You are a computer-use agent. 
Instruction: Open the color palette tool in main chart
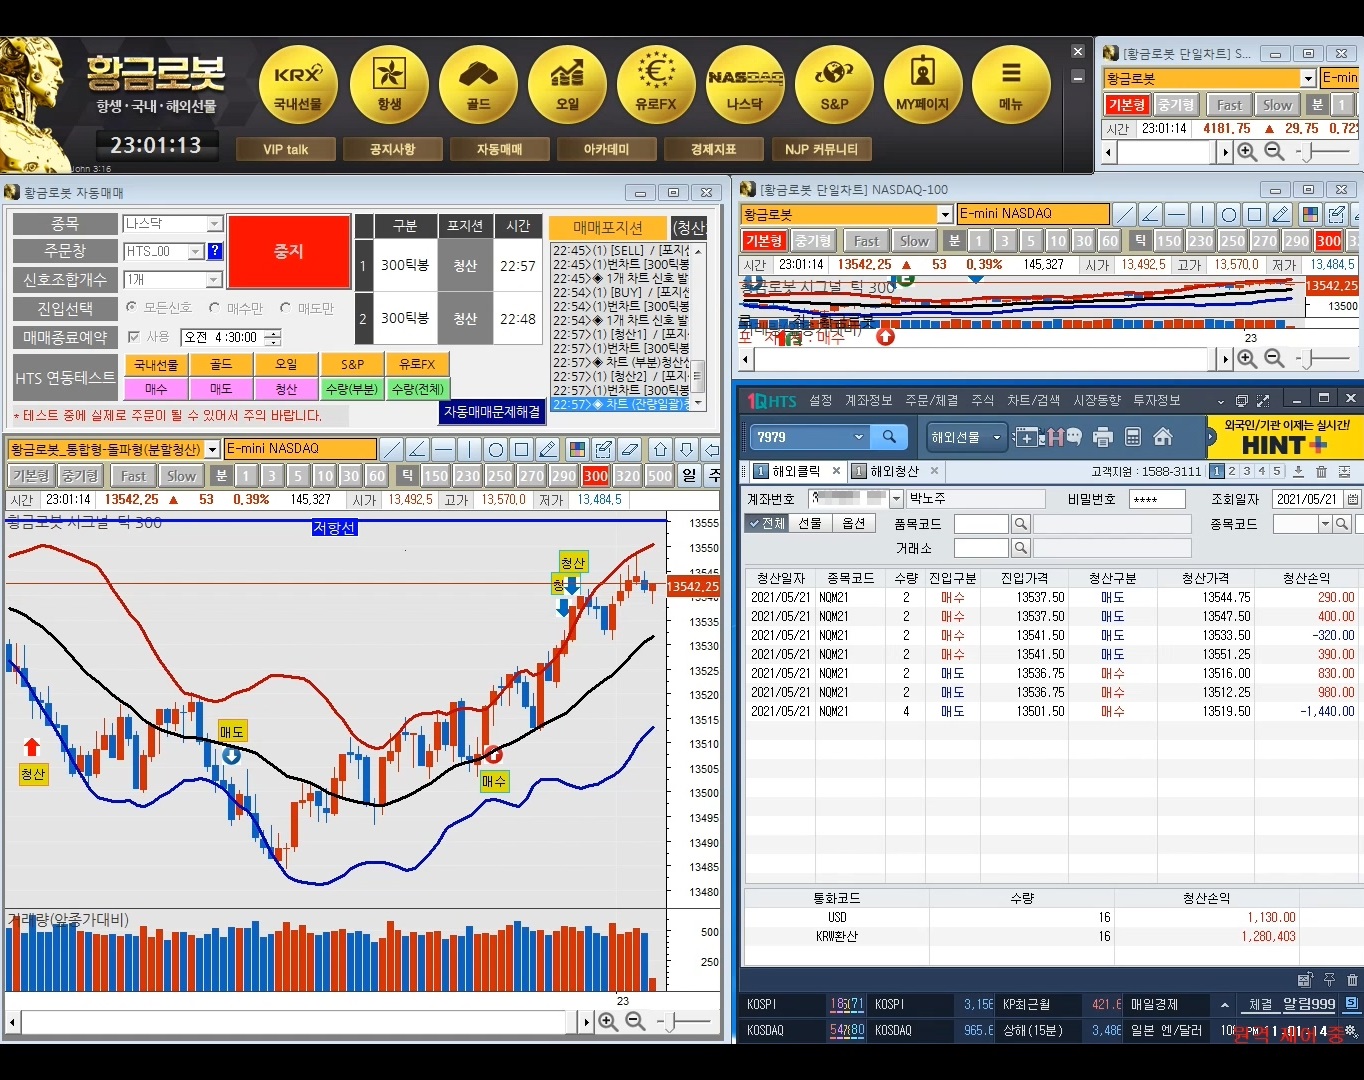[x=577, y=449]
